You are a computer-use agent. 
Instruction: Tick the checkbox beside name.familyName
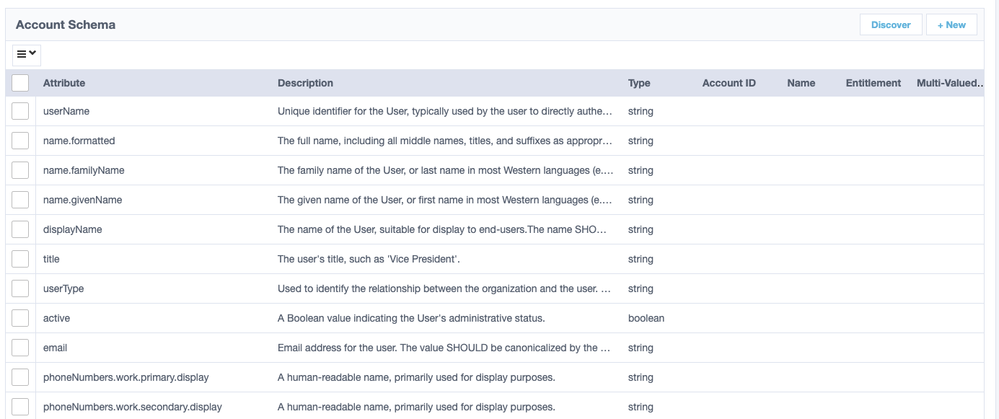(20, 170)
